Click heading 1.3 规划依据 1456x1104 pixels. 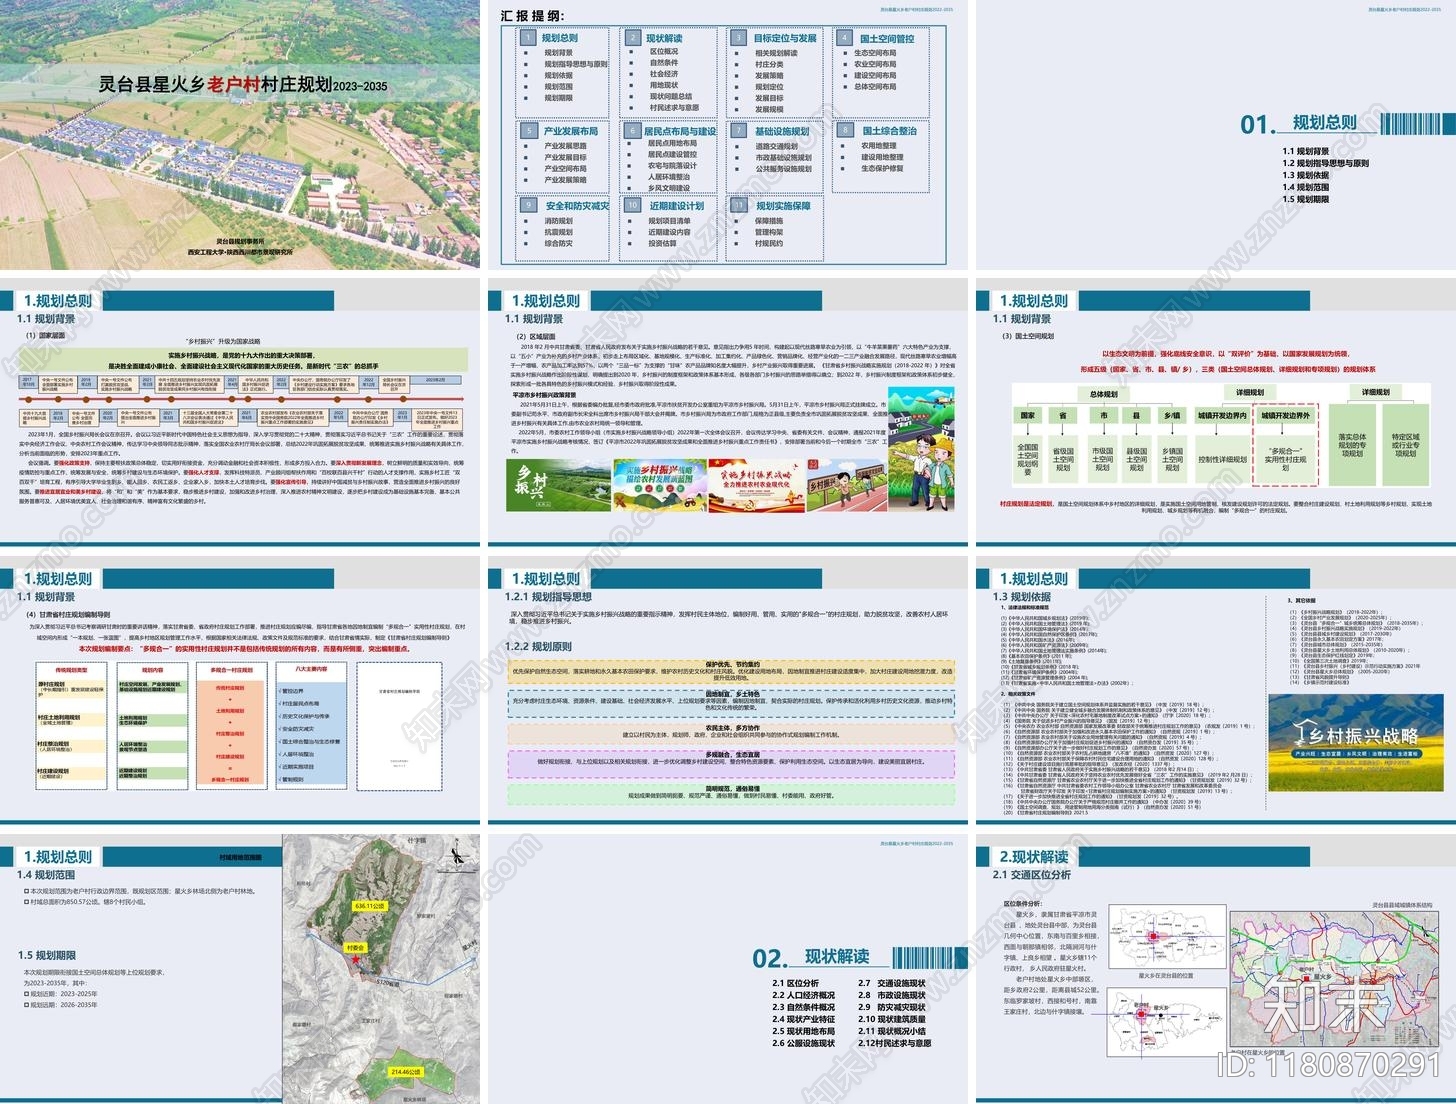coord(1022,597)
